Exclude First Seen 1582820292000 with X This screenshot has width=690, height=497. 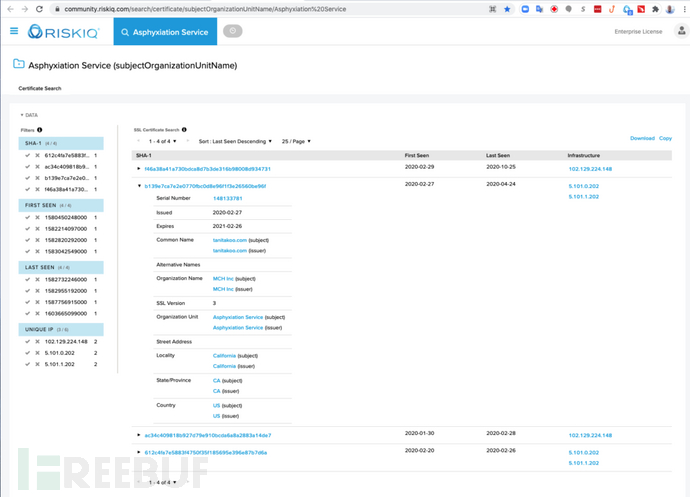tap(37, 240)
